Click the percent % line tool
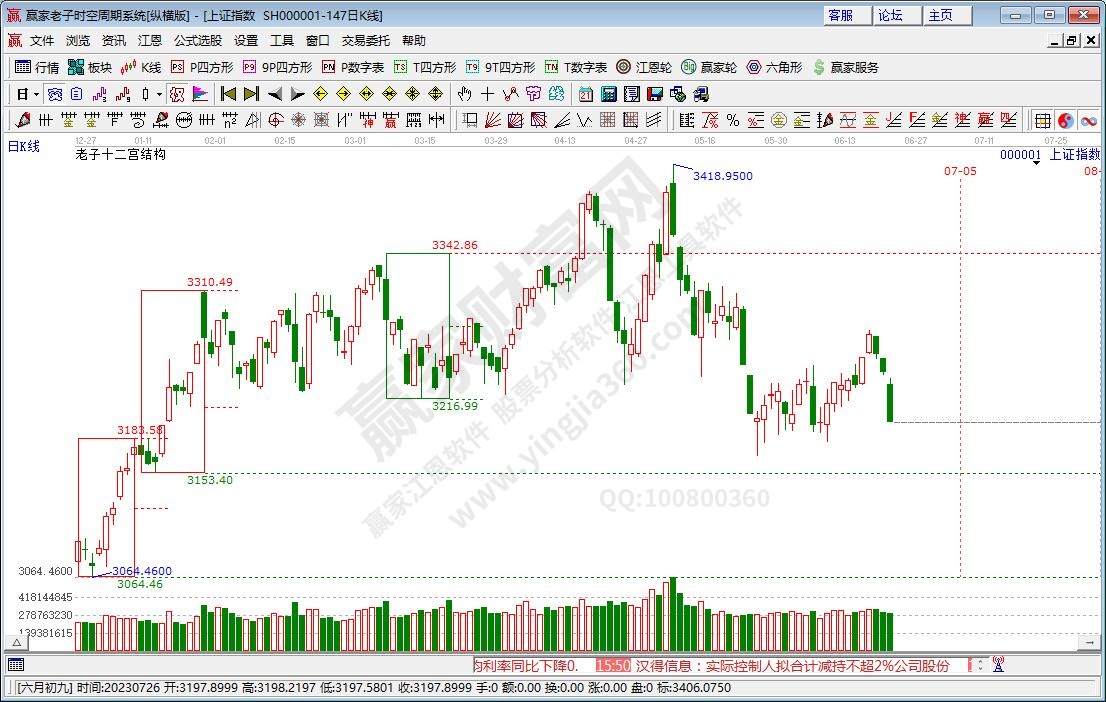Screen dimensions: 1106x702 [x=733, y=120]
